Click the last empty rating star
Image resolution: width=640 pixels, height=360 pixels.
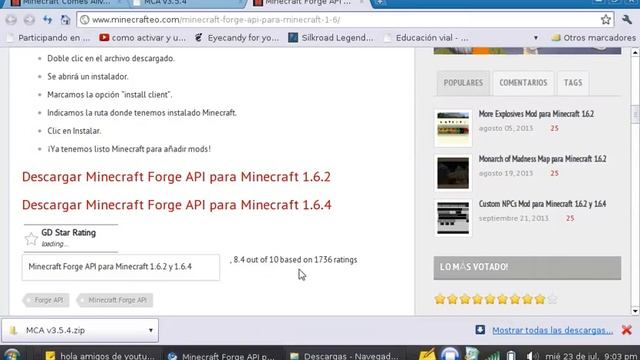552,299
